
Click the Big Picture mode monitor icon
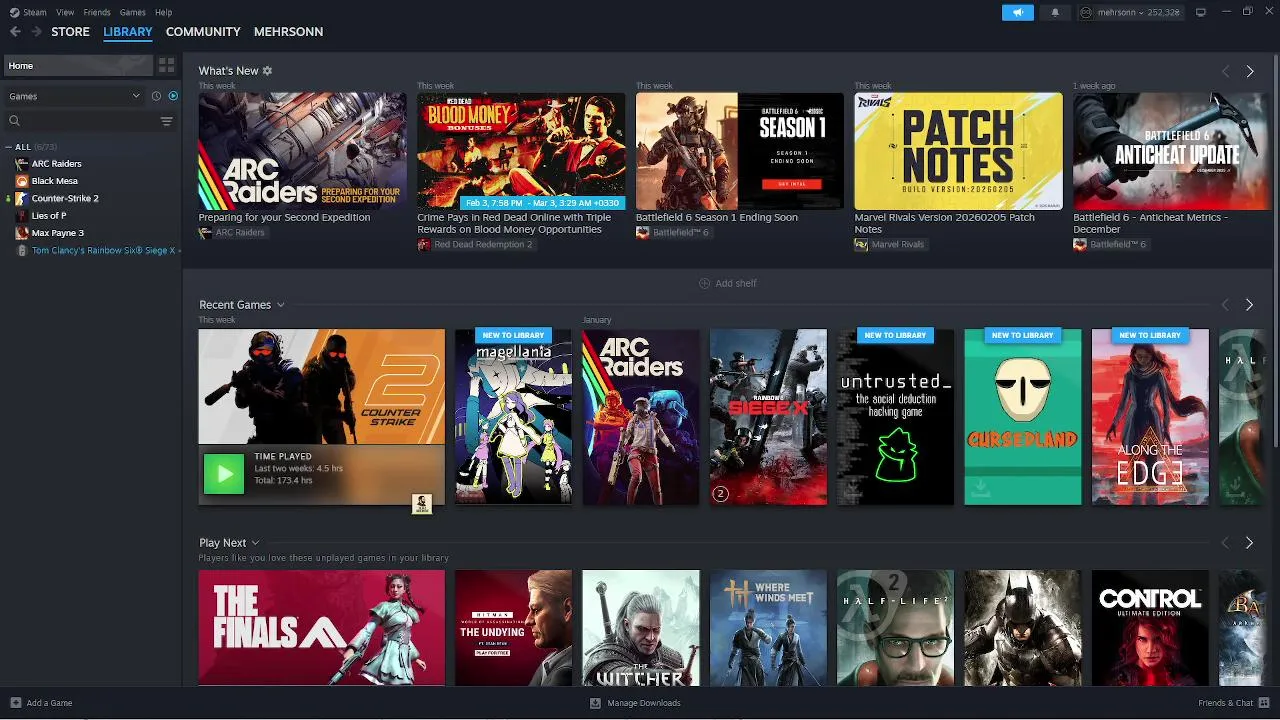click(1201, 12)
